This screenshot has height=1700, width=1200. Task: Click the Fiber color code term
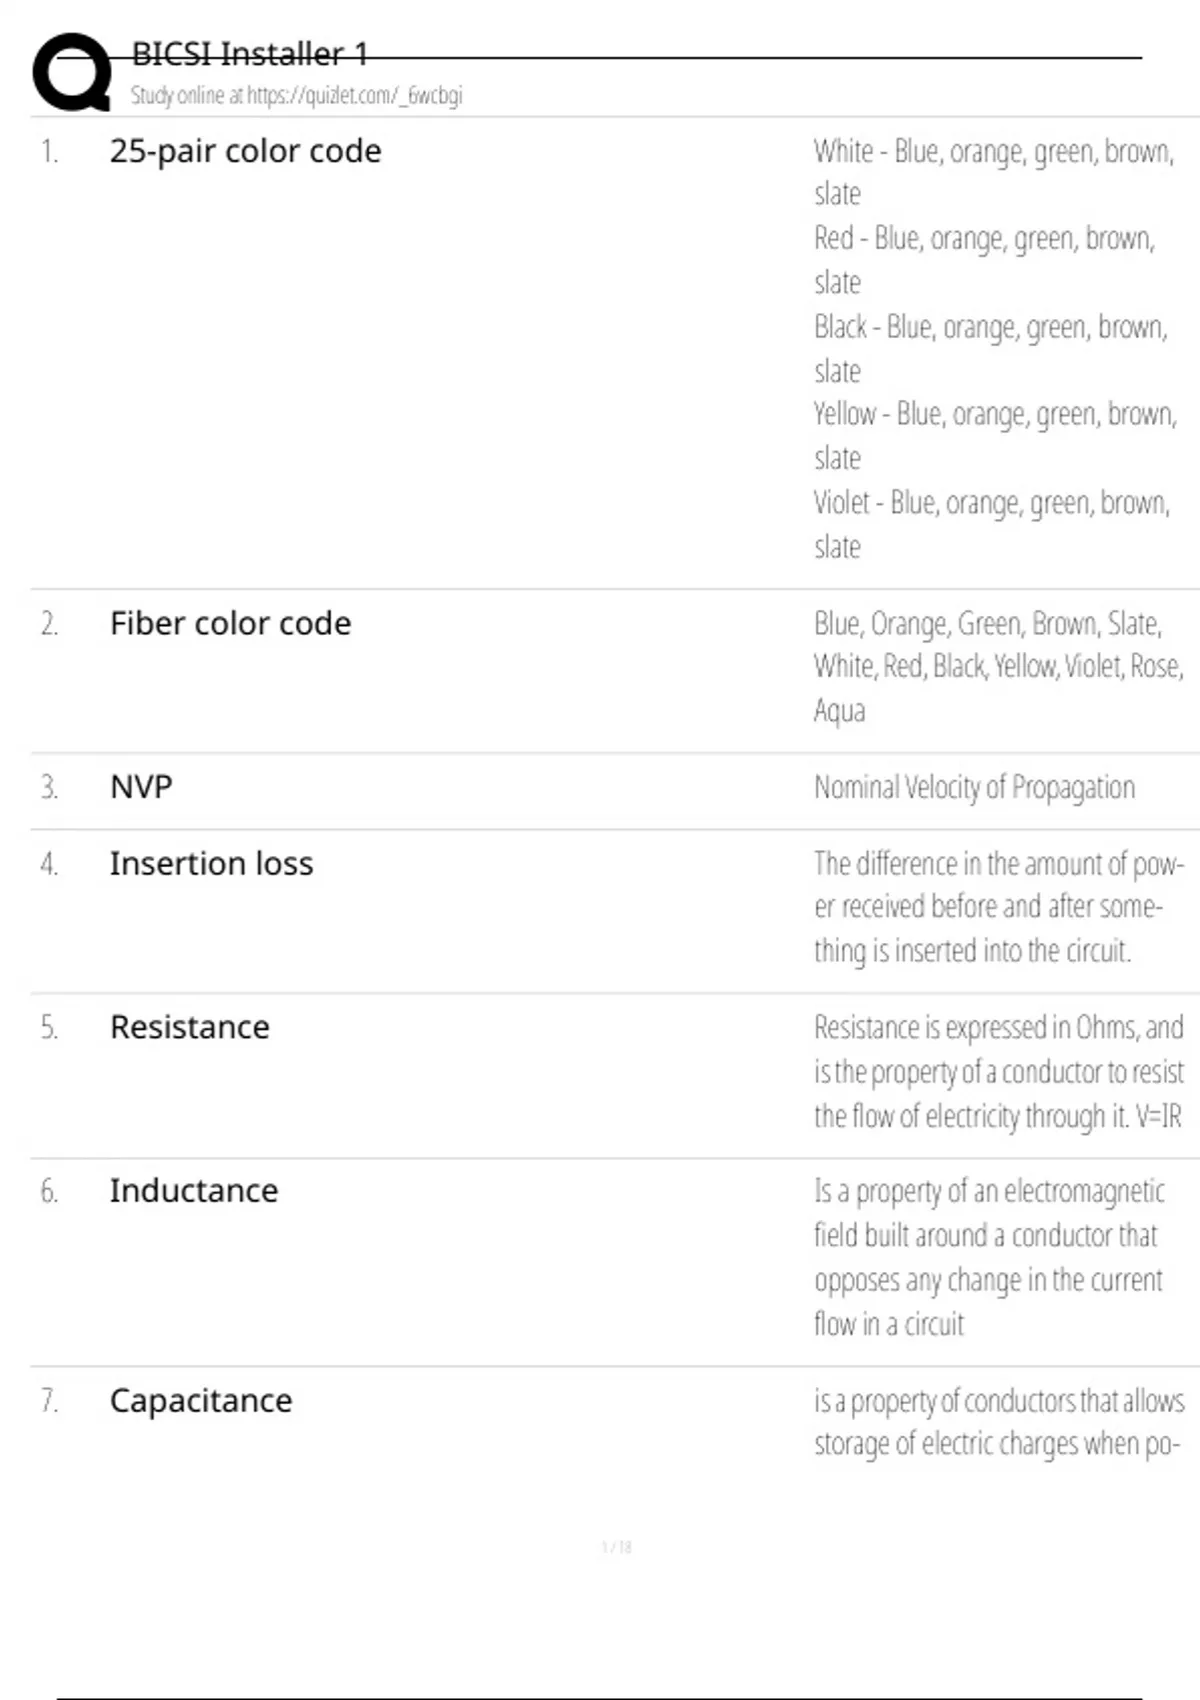[x=230, y=623]
